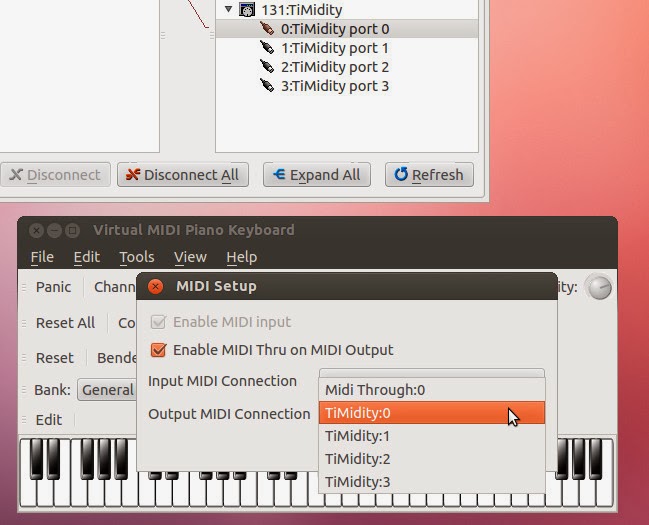
Task: Open the Bank General dropdown
Action: [x=107, y=390]
